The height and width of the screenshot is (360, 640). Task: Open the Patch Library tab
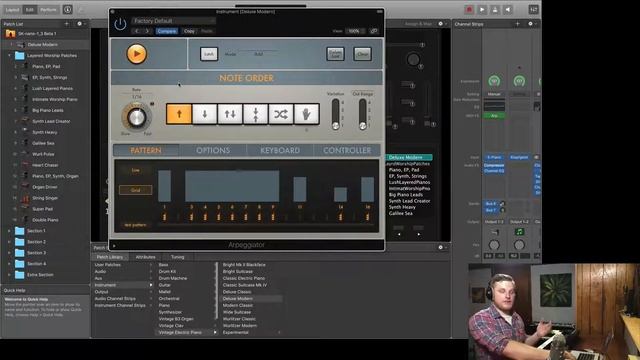110,257
